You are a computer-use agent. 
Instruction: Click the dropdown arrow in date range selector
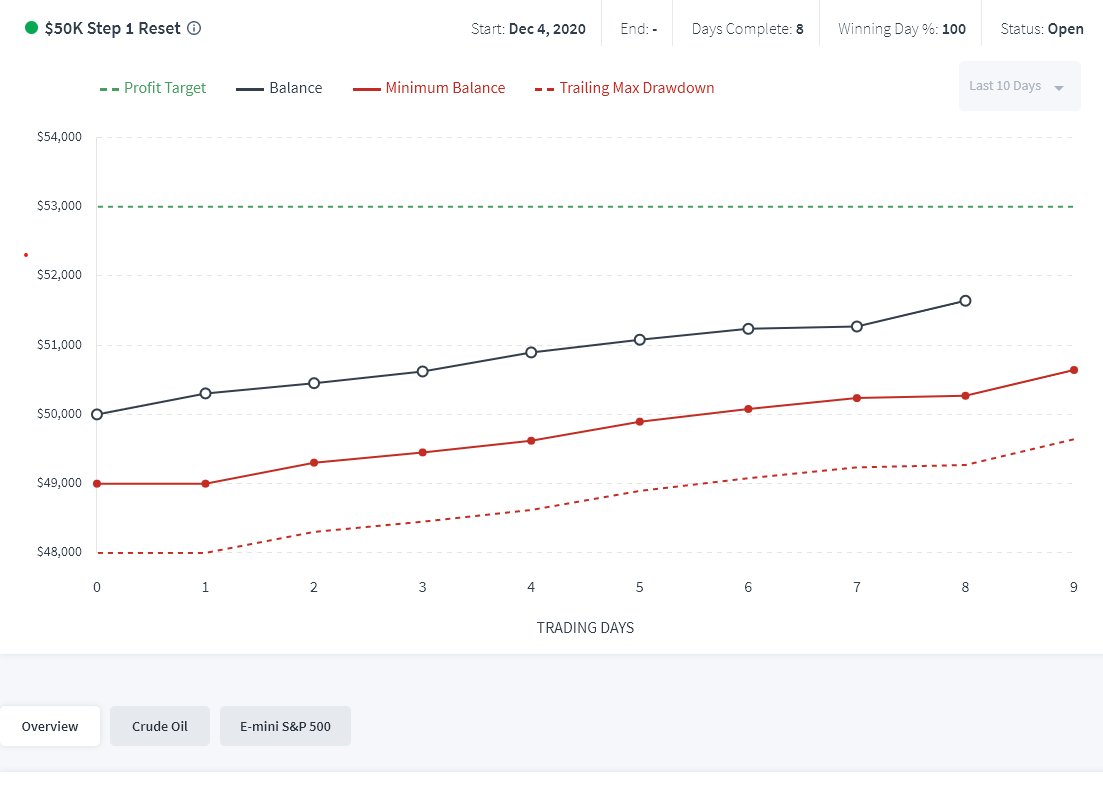pyautogui.click(x=1059, y=88)
